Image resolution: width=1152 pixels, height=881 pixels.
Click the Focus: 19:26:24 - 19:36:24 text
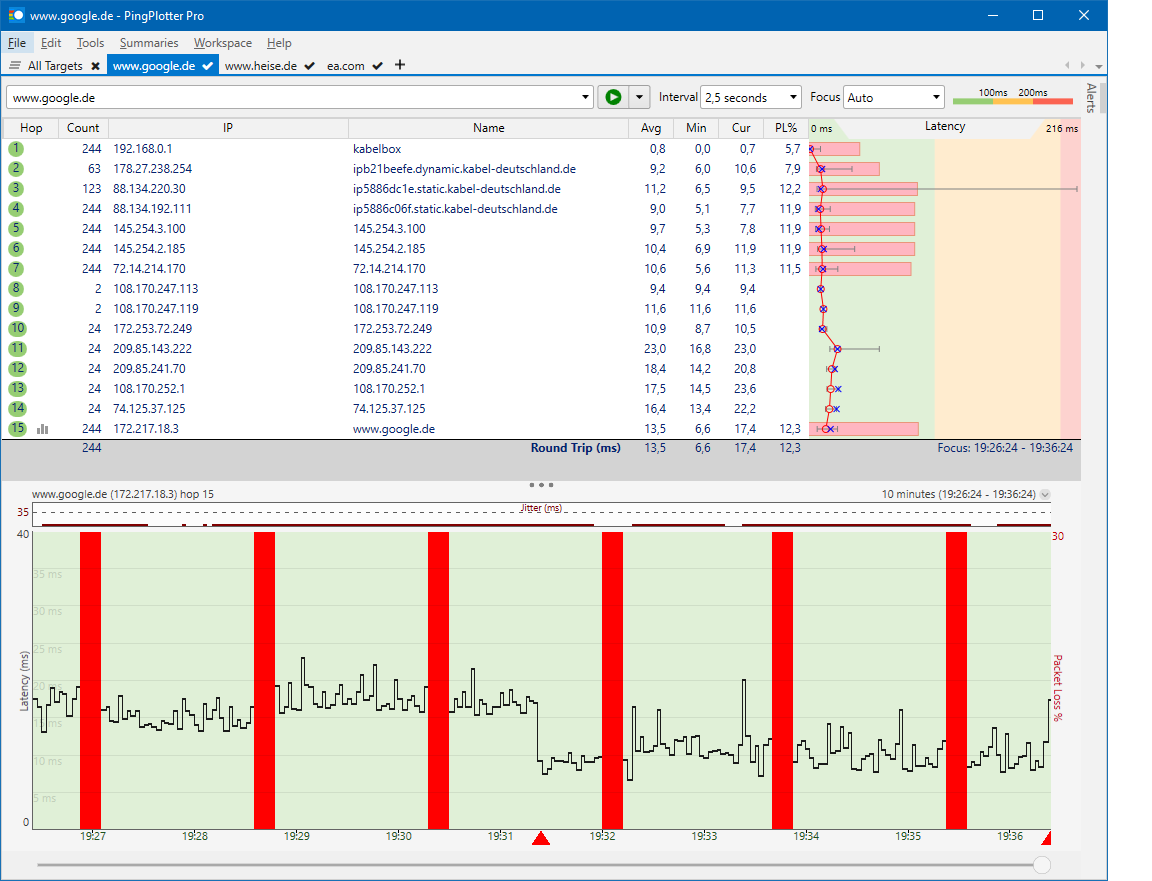1004,447
